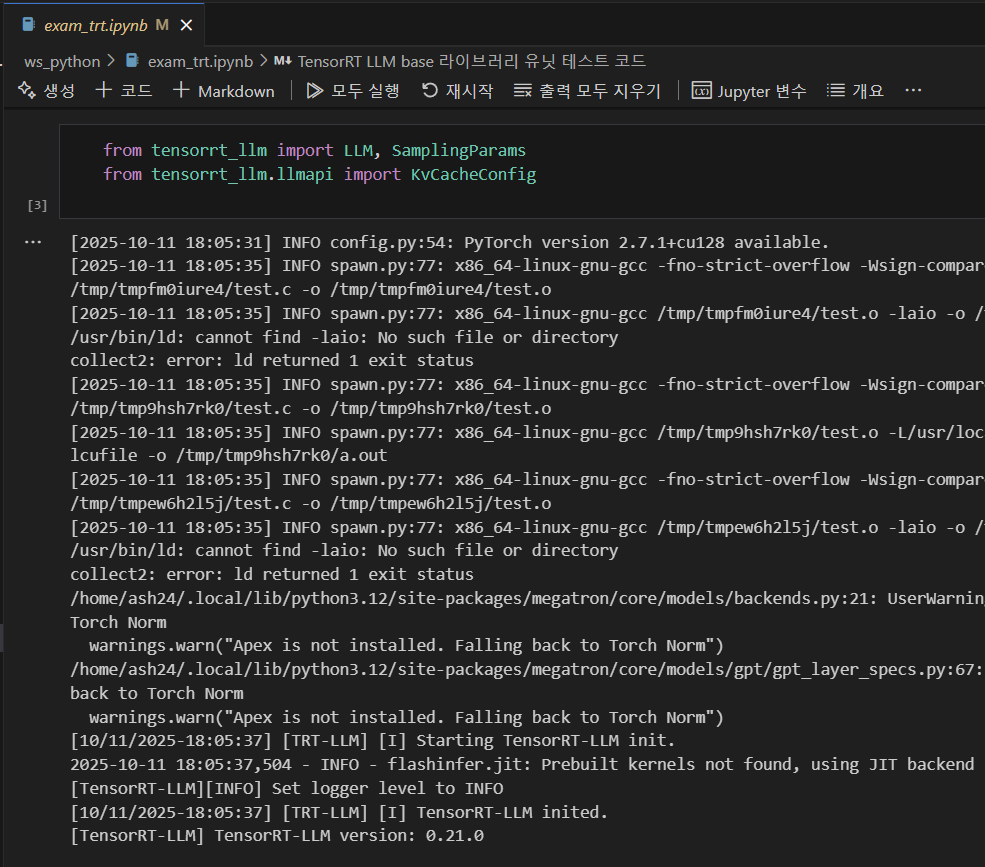The width and height of the screenshot is (985, 867).
Task: Click the 'Set logger level to INFO' line
Action: tap(287, 788)
